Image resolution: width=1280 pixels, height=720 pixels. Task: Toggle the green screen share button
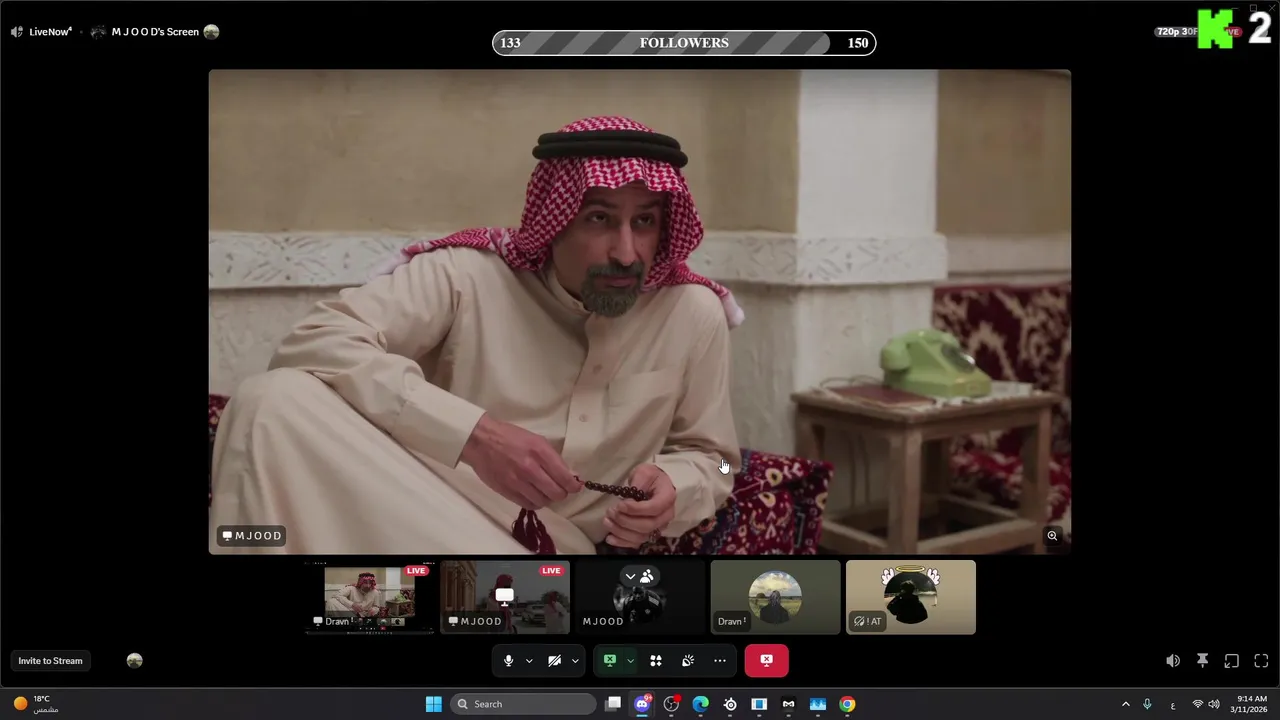609,661
